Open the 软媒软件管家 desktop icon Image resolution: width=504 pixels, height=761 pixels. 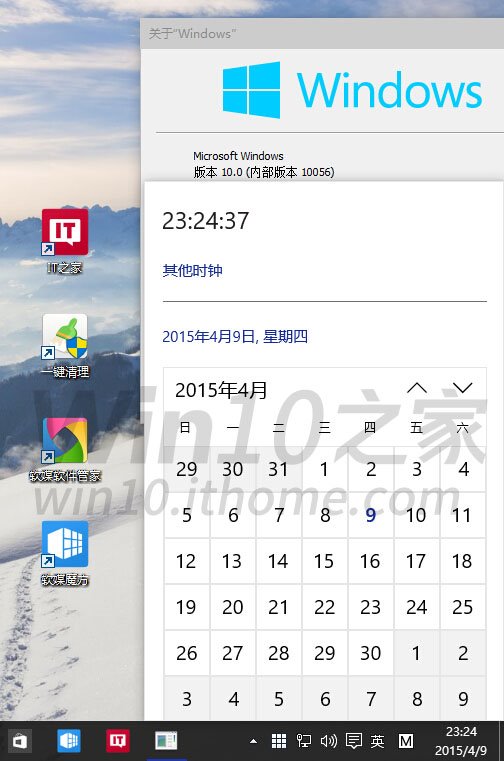pos(65,449)
